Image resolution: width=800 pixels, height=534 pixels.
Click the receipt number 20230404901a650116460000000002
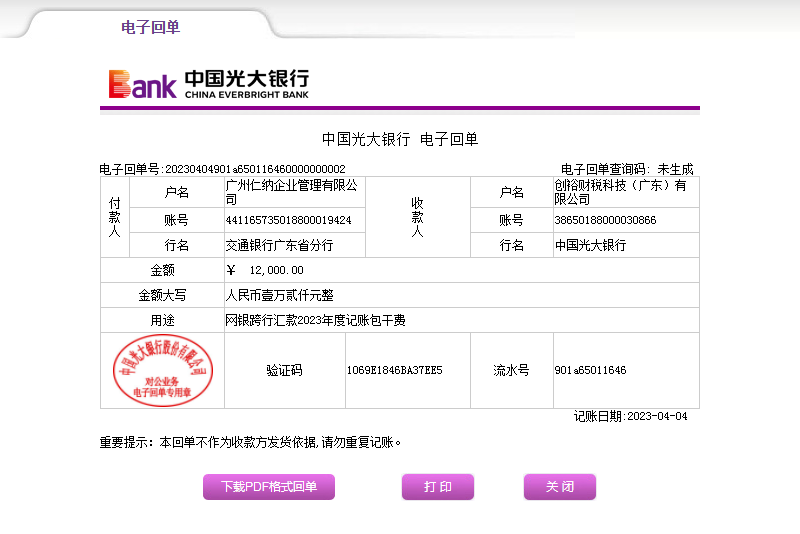[x=255, y=169]
